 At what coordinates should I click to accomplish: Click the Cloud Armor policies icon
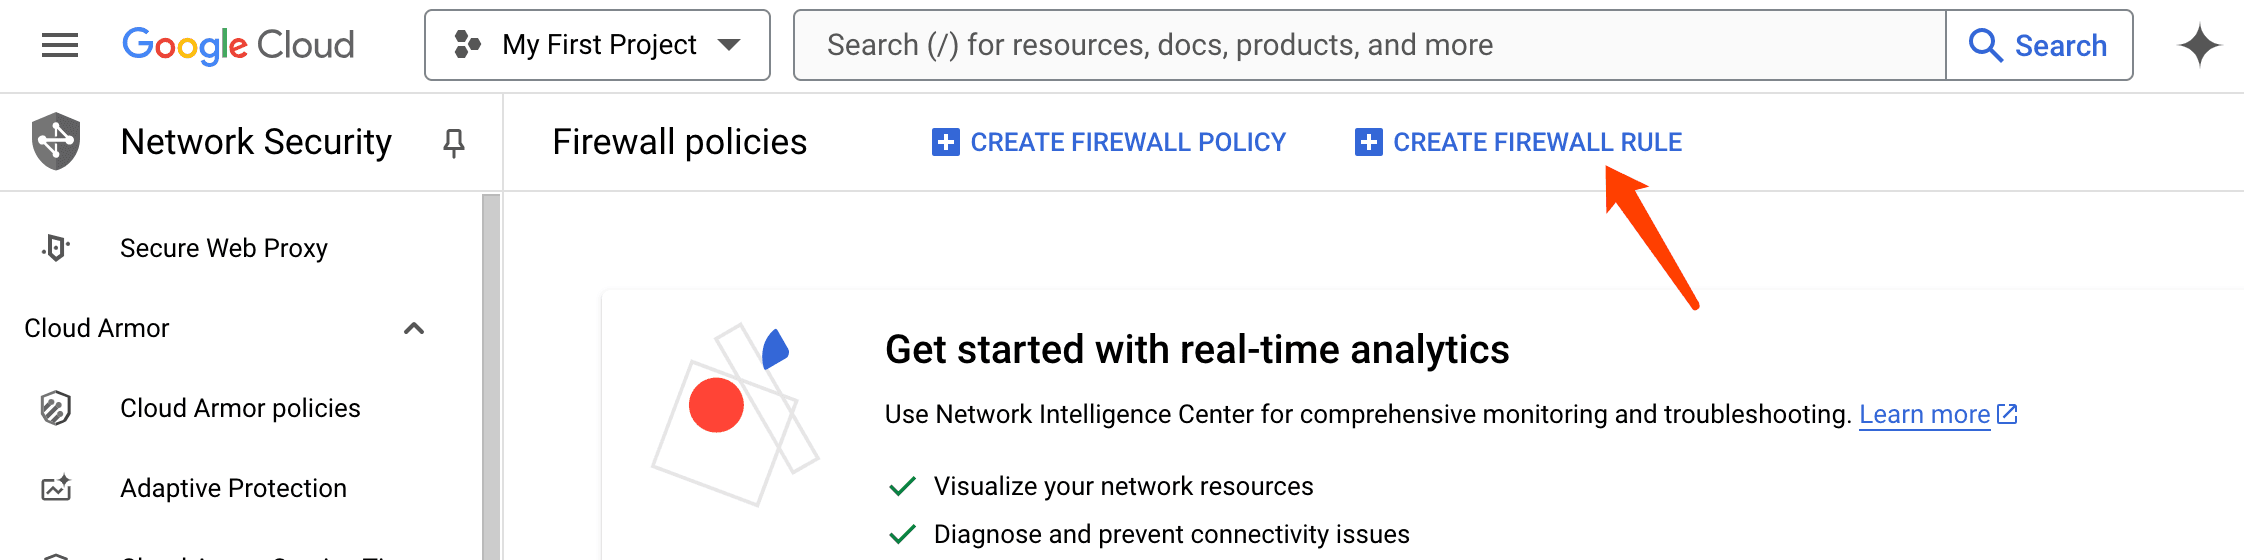click(56, 408)
